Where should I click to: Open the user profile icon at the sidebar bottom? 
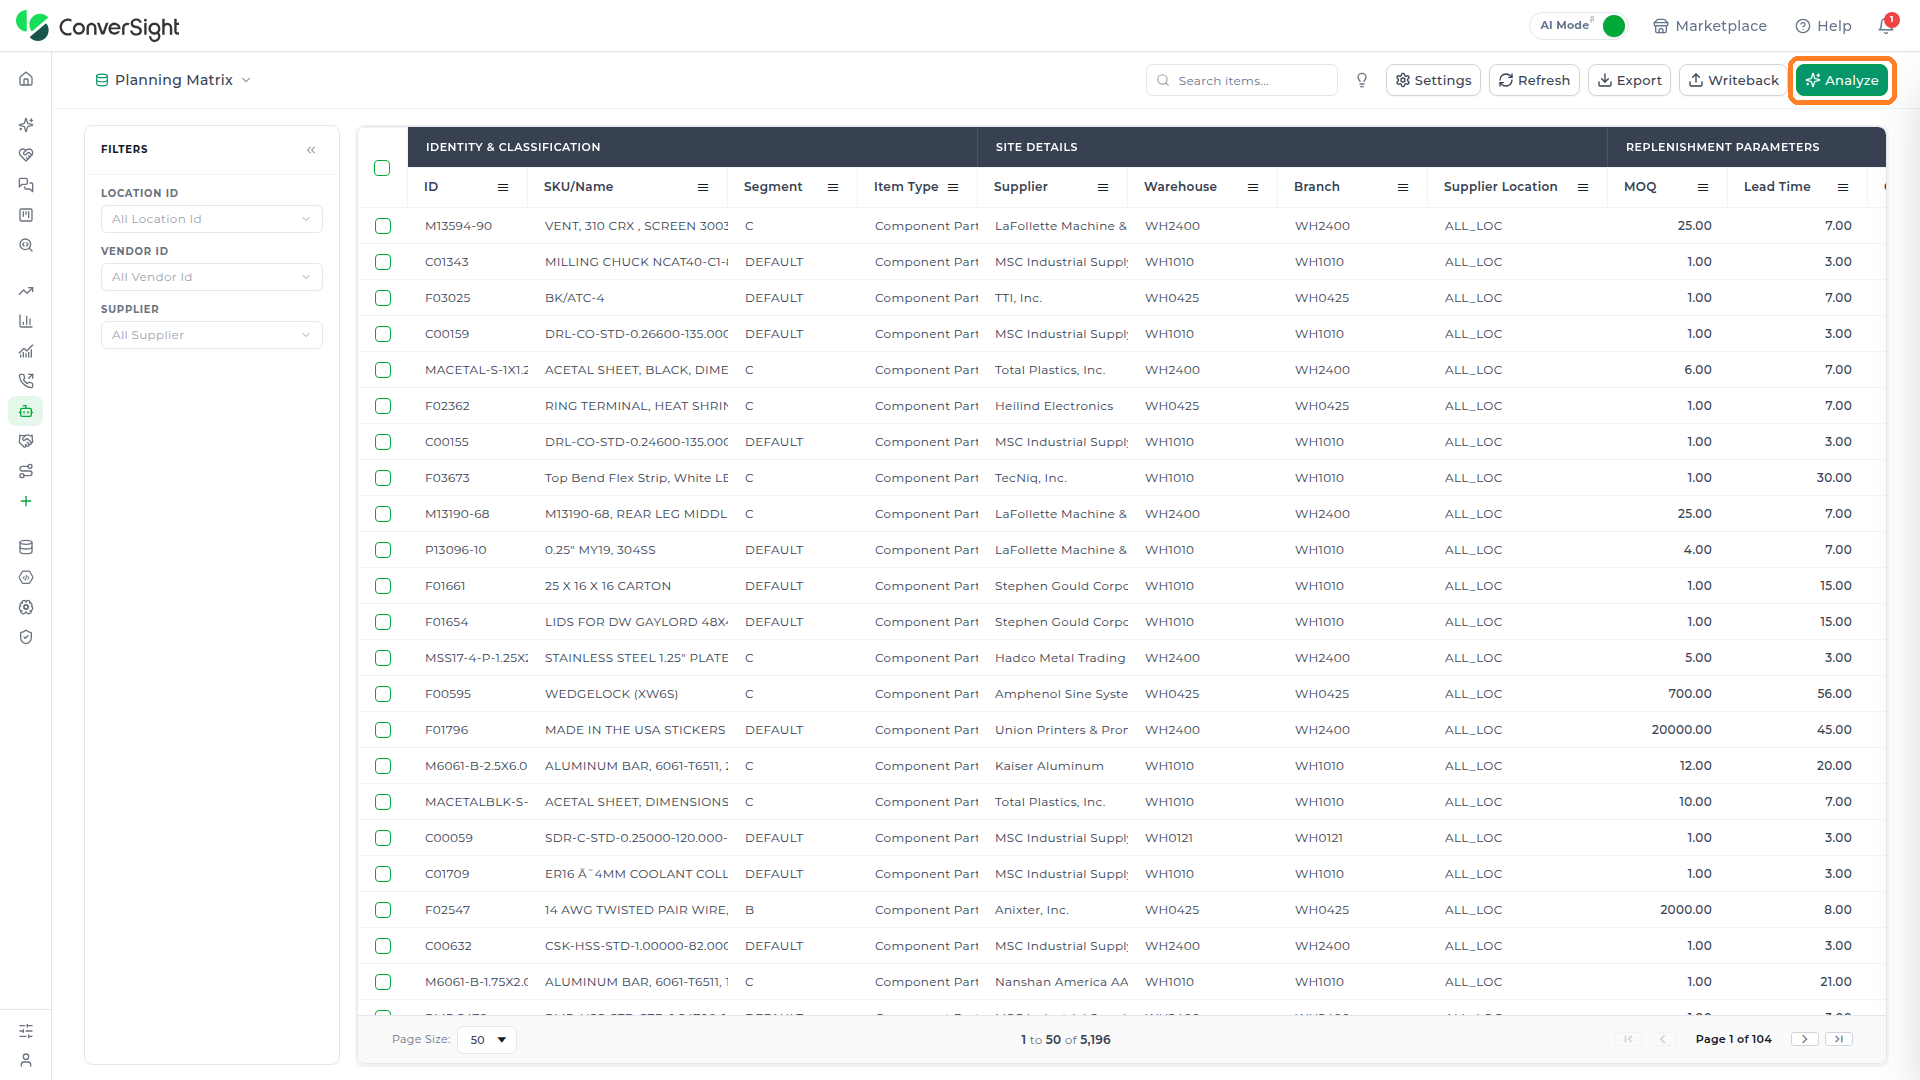(x=26, y=1060)
